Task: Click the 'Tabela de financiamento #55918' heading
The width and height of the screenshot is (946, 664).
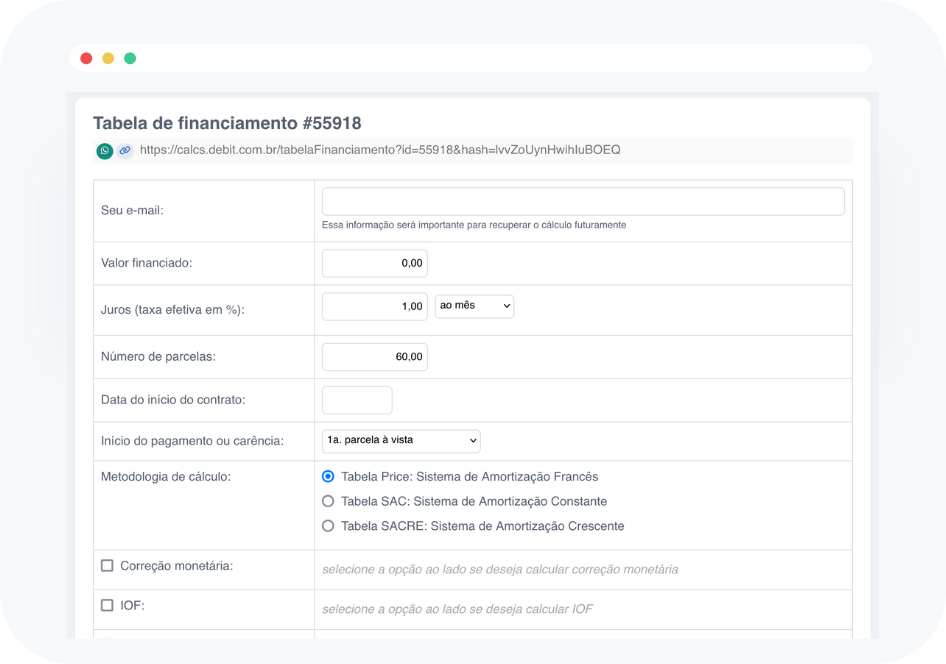Action: pyautogui.click(x=227, y=123)
